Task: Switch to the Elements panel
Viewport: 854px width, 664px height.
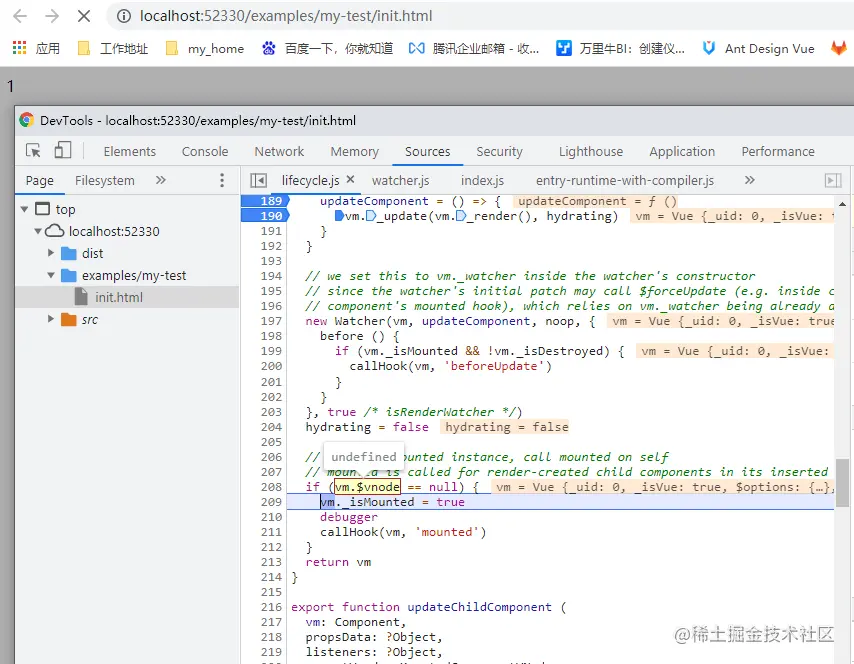Action: (x=130, y=151)
